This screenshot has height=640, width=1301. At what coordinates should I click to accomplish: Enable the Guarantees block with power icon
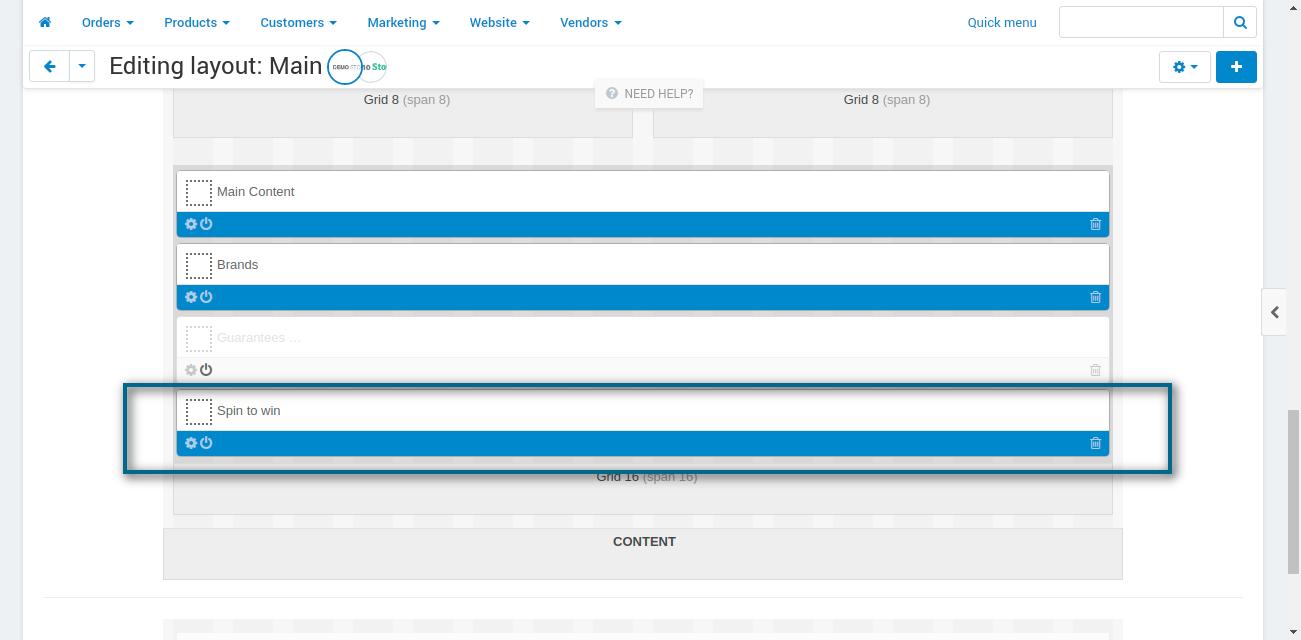pyautogui.click(x=205, y=370)
